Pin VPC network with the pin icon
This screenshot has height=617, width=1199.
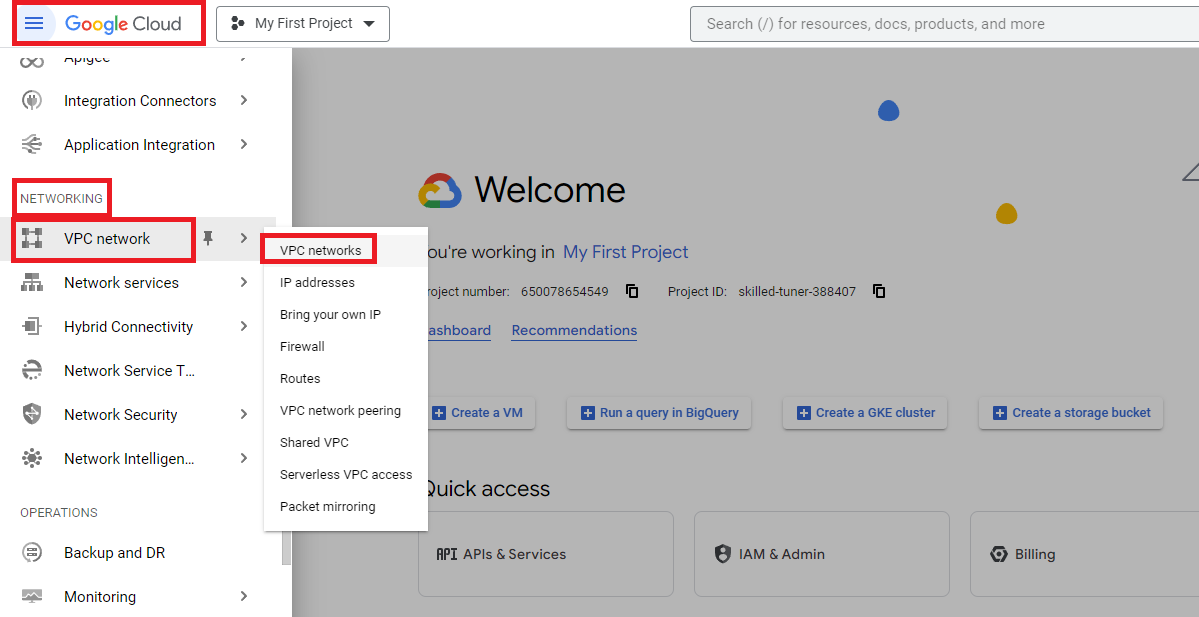[208, 239]
